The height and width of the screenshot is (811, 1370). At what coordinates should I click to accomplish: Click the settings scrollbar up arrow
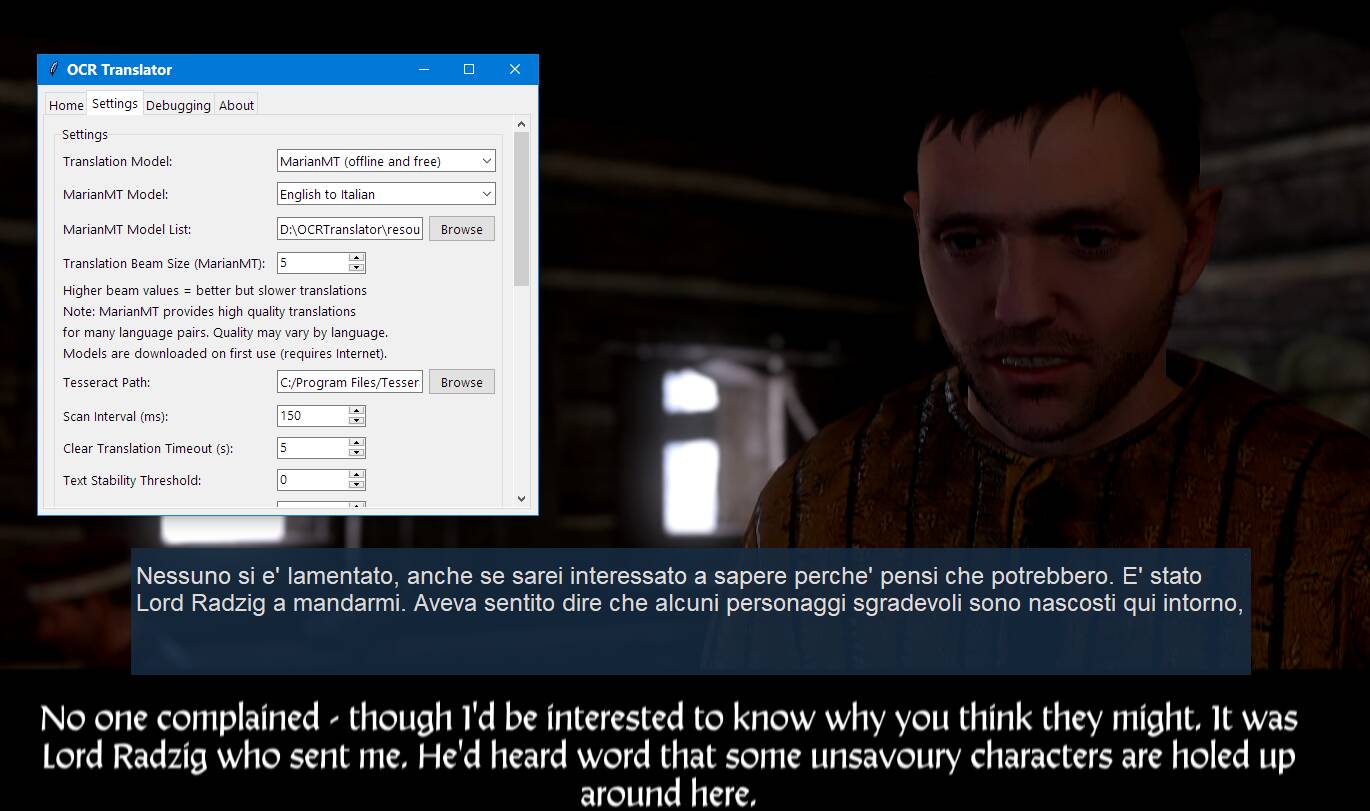point(521,125)
